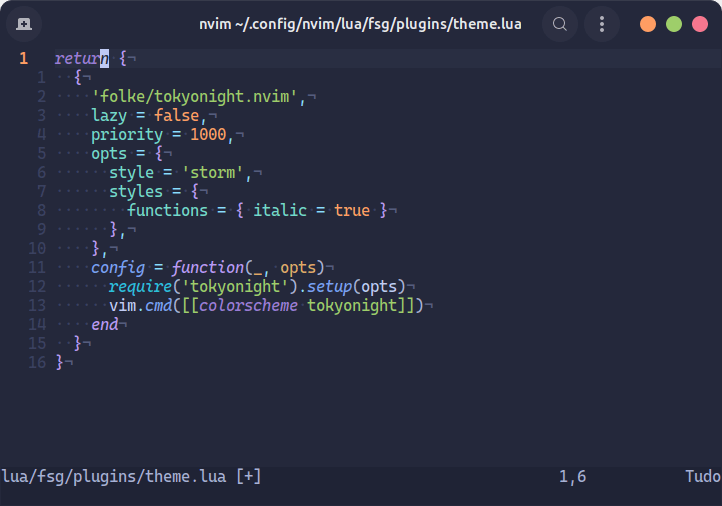Screen dimensions: 722x506
Task: Open the three-dot terminal menu
Action: [602, 24]
